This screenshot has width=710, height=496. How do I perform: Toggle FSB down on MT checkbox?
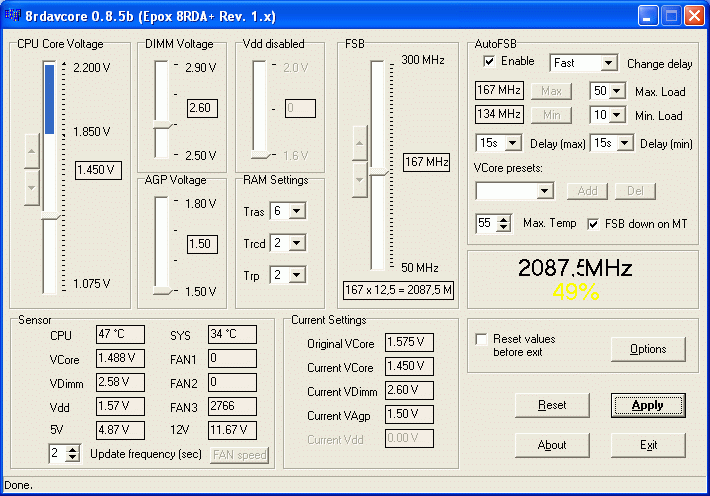pos(593,224)
